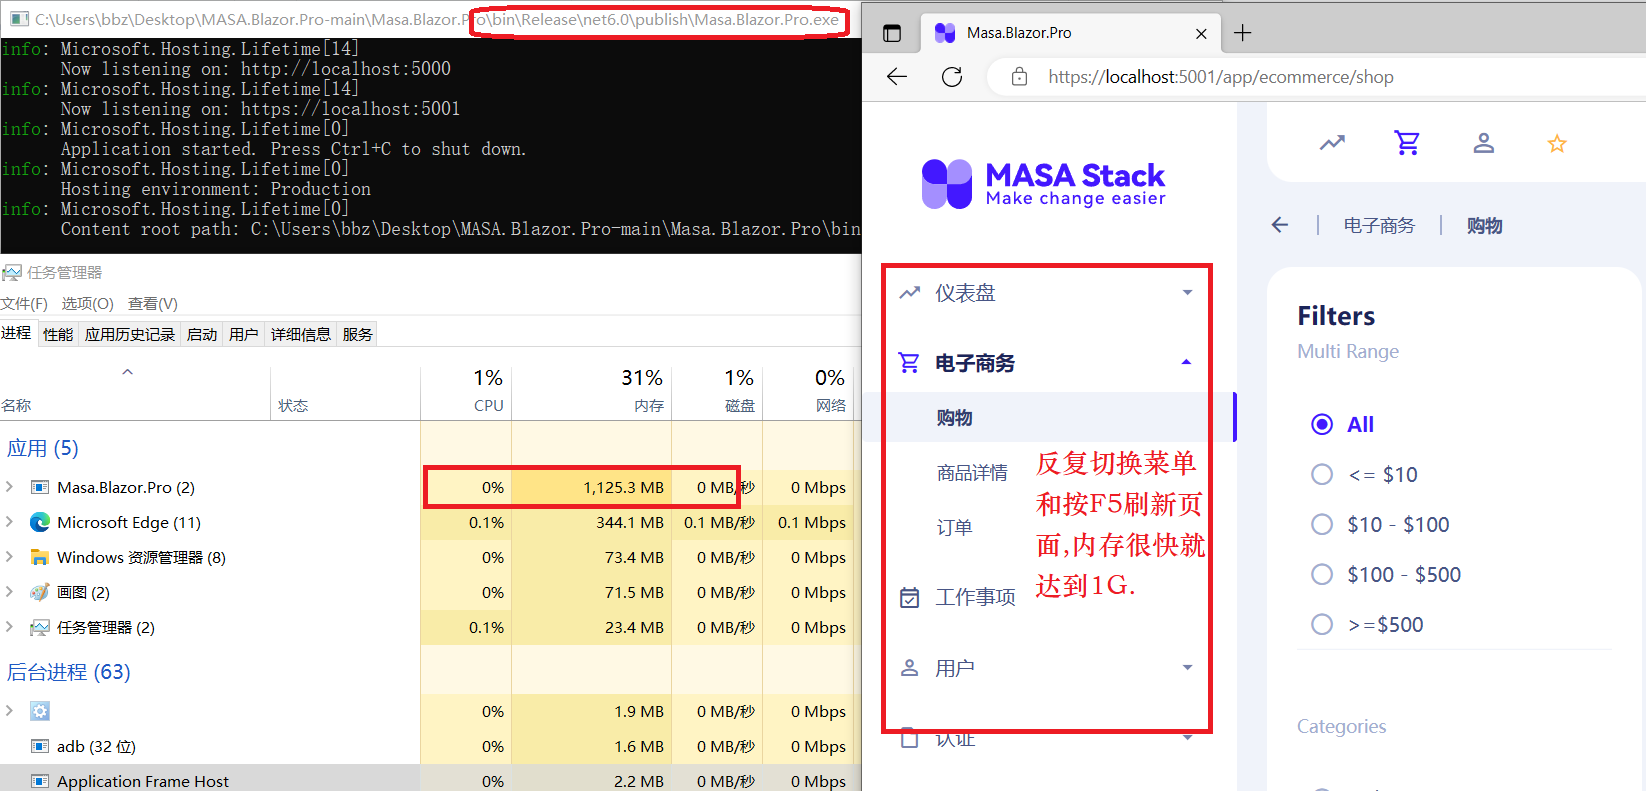
Task: Expand the 画图 (2) process row
Action: 10,592
